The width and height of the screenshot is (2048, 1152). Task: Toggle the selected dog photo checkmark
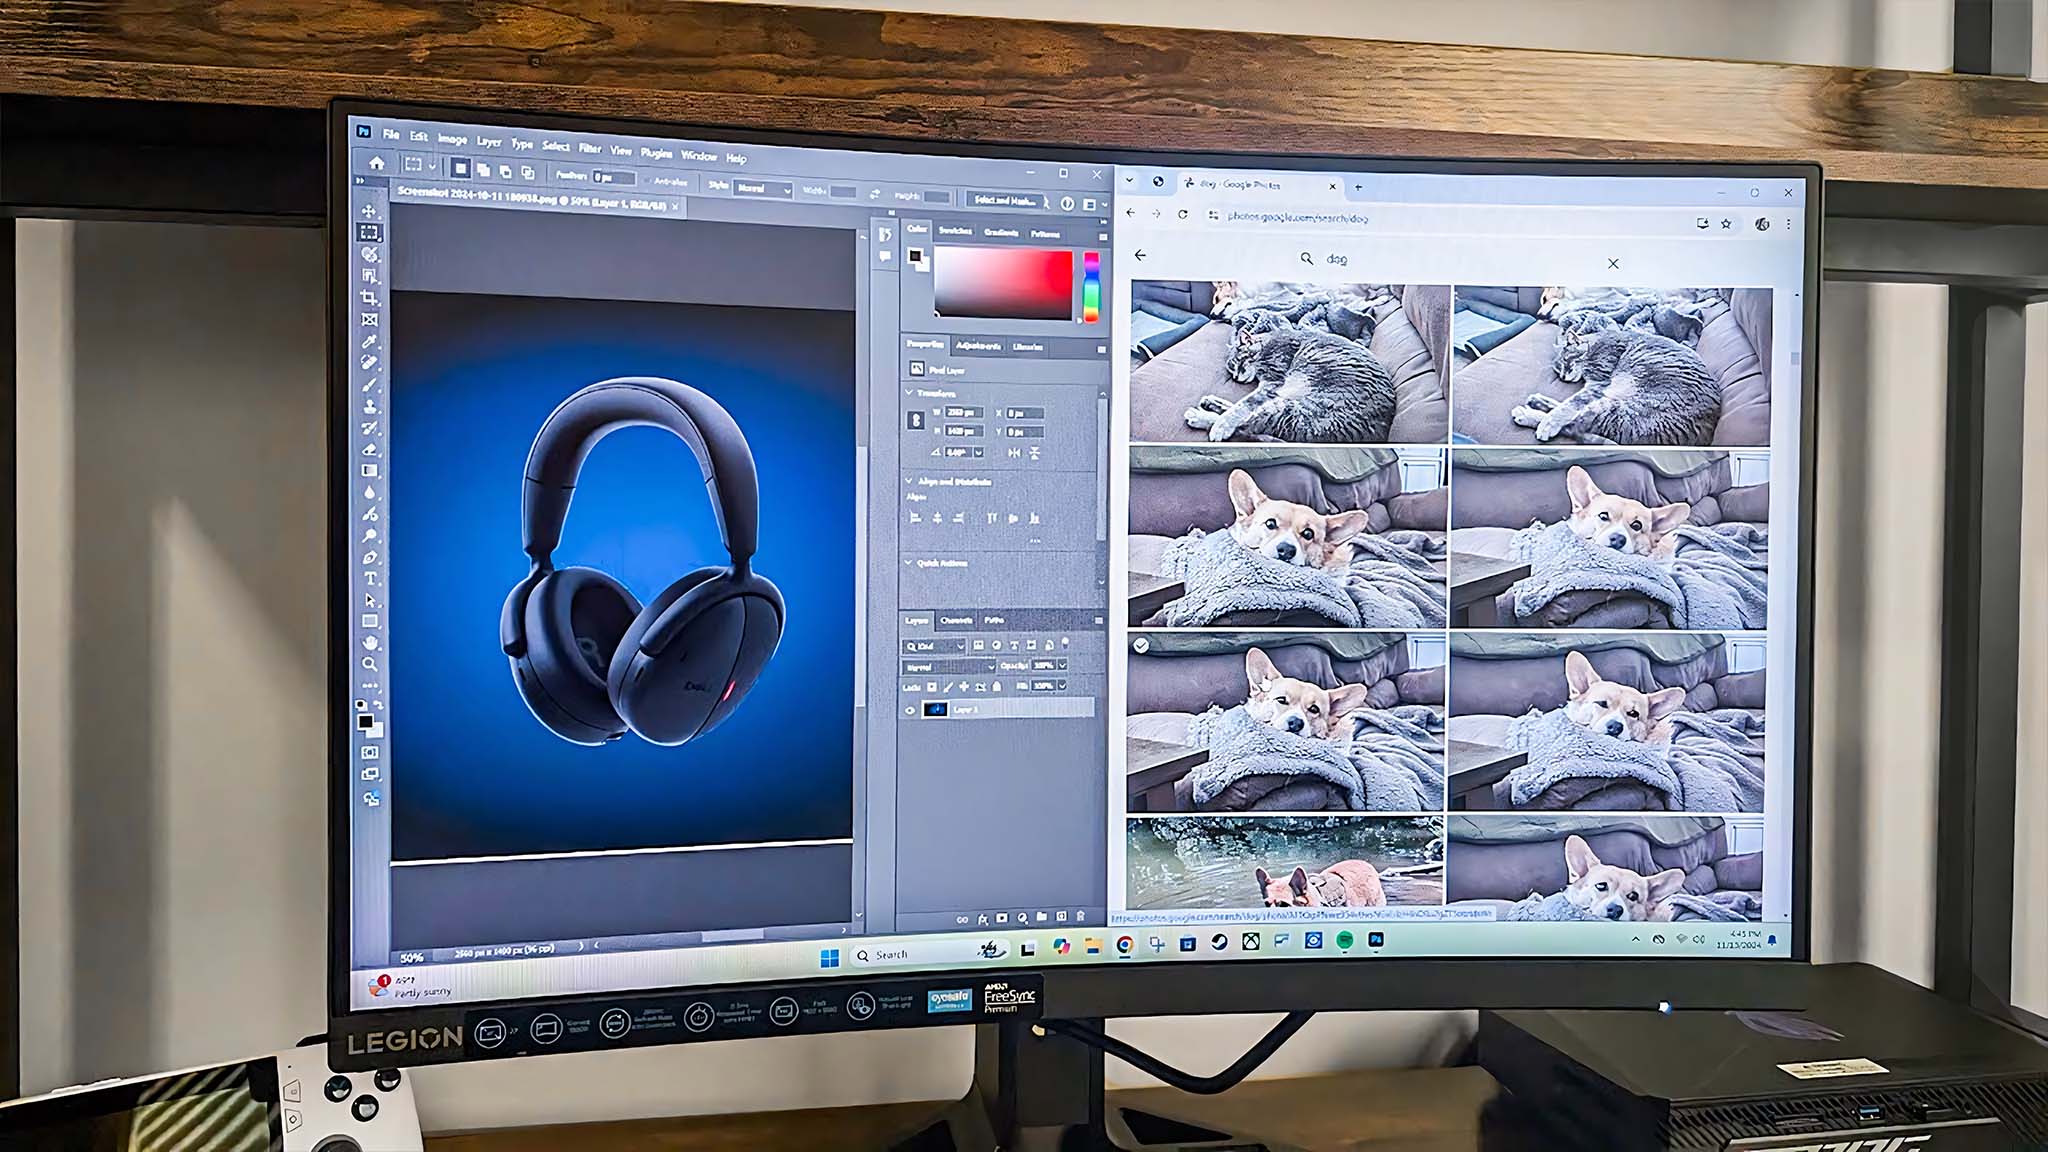coord(1141,646)
